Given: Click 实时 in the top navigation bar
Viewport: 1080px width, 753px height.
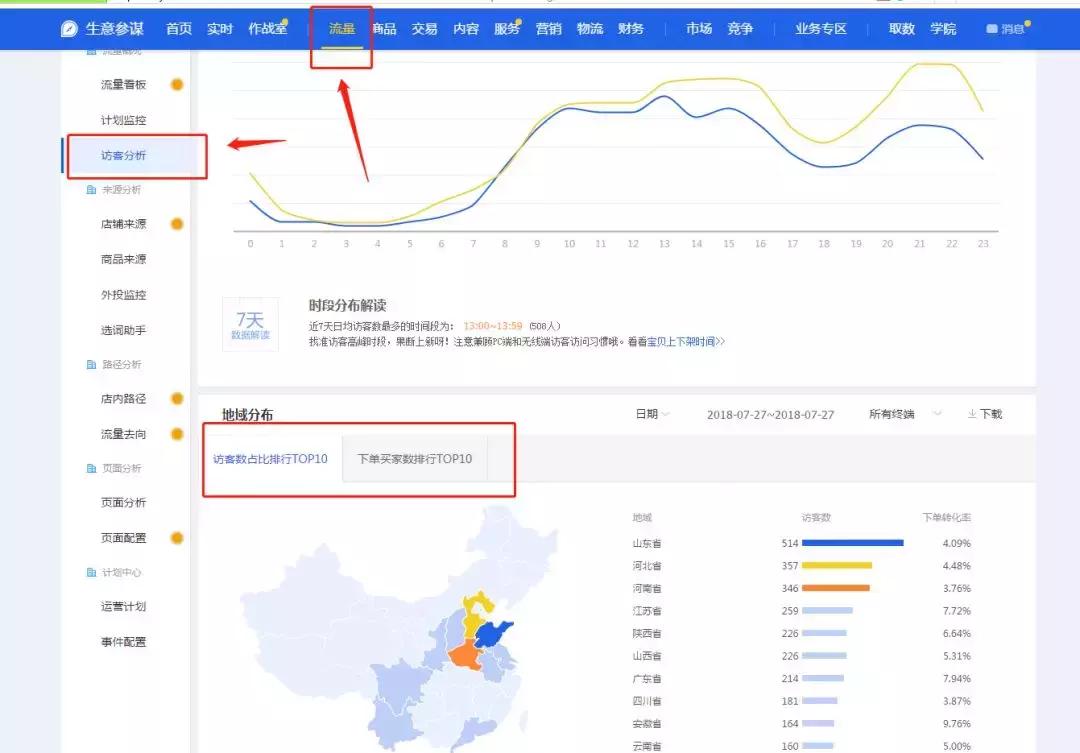Looking at the screenshot, I should point(219,29).
